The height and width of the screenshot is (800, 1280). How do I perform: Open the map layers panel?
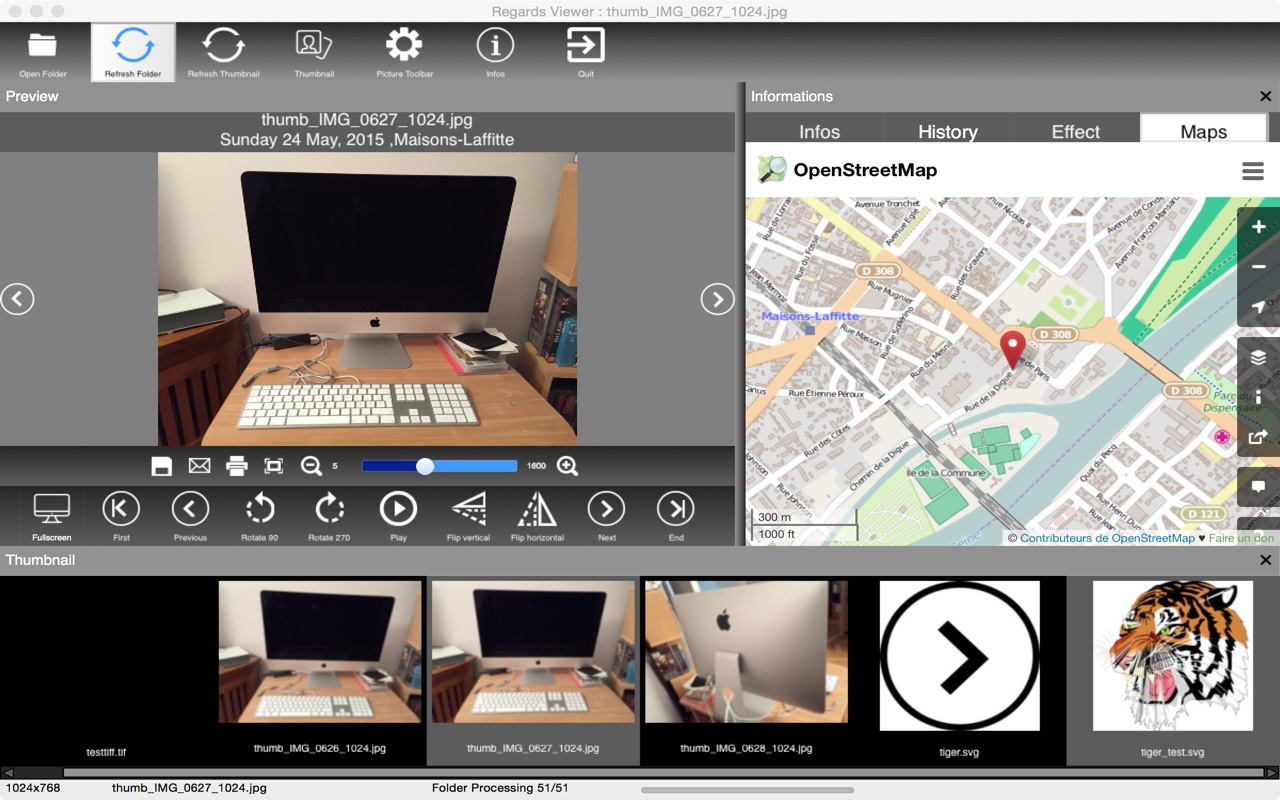(x=1258, y=358)
